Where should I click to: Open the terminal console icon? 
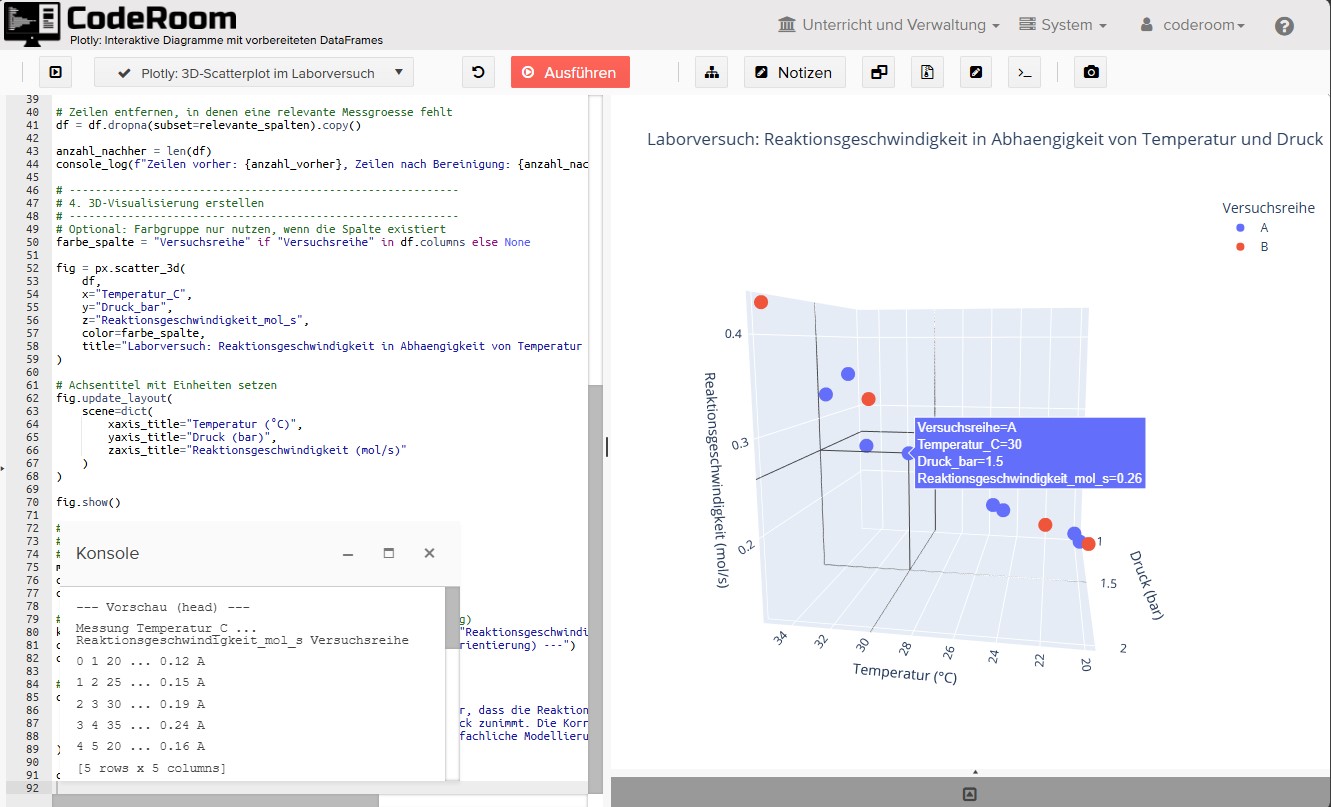click(1024, 73)
